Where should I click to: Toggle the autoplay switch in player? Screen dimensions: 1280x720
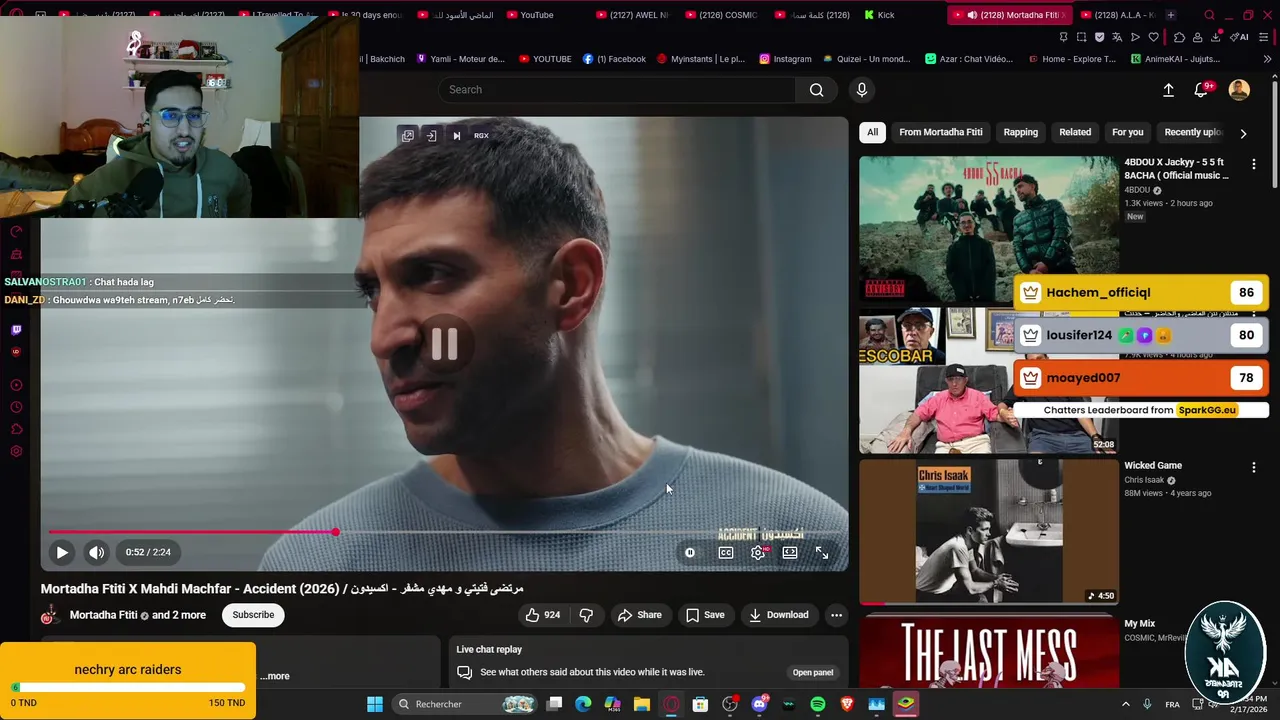(690, 552)
